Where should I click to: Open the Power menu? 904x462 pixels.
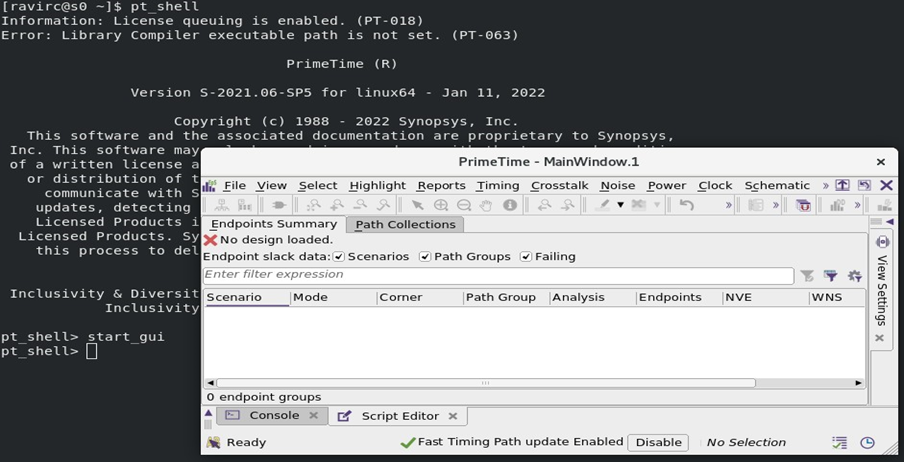pos(667,186)
